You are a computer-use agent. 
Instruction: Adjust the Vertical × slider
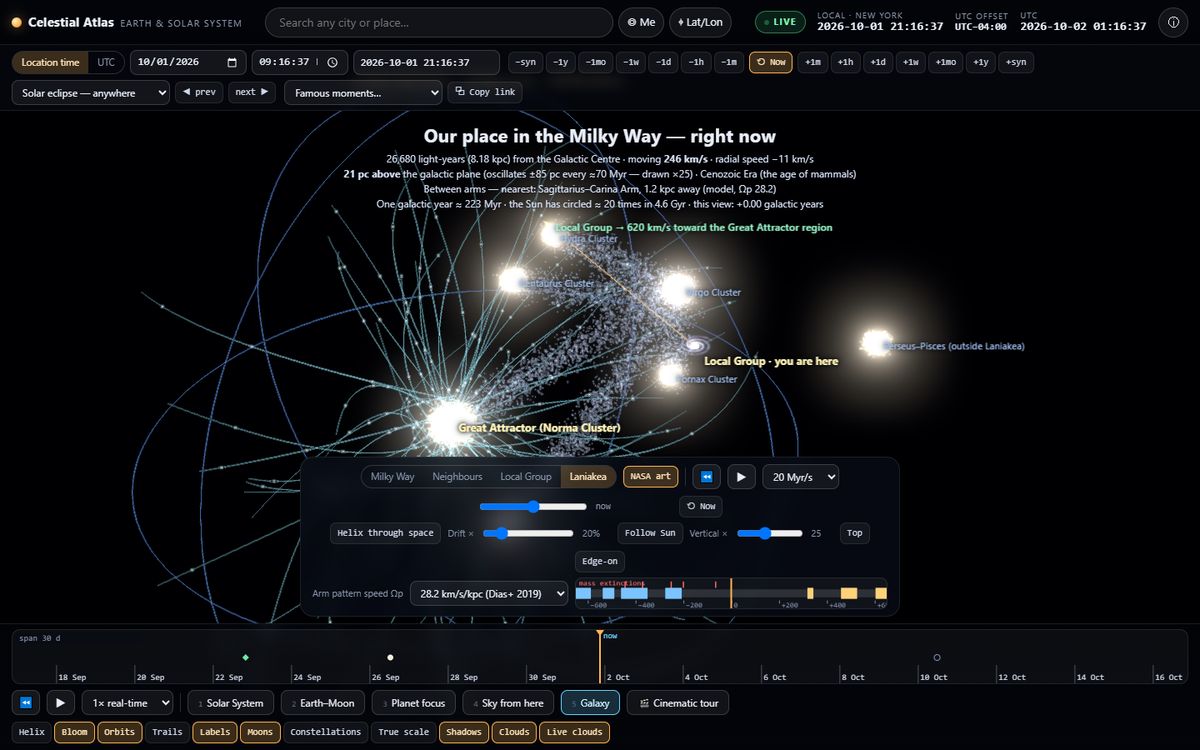770,533
